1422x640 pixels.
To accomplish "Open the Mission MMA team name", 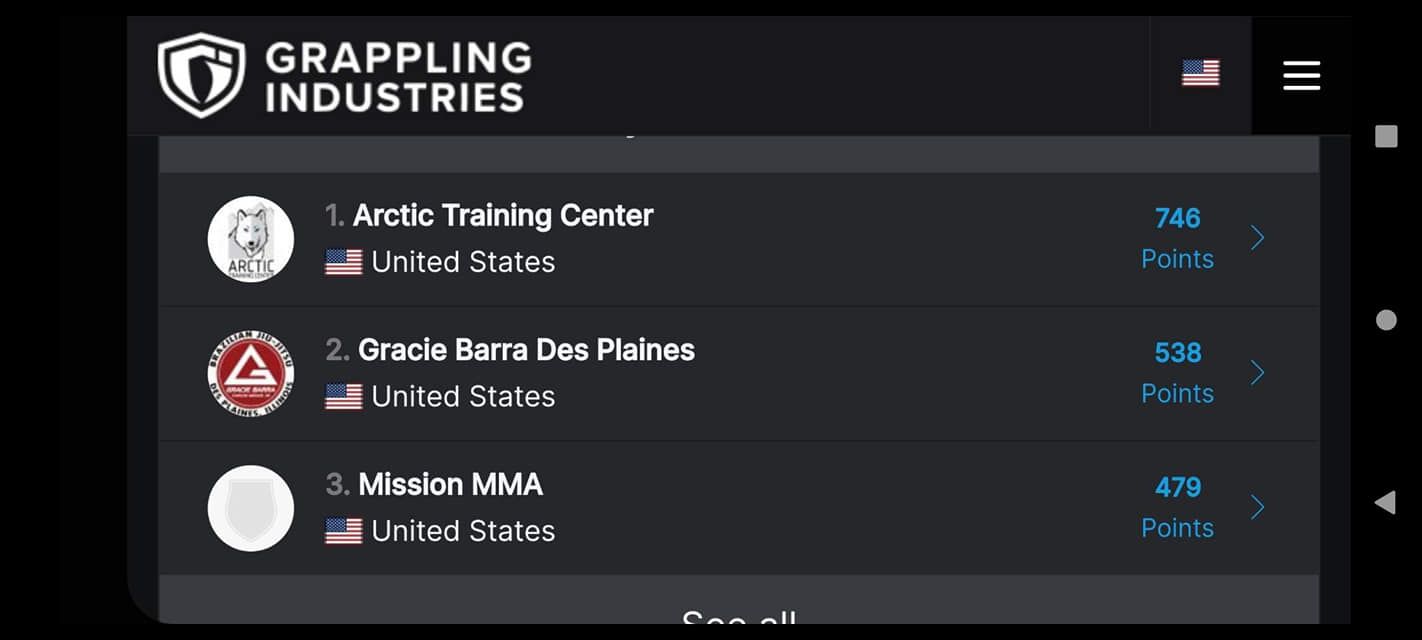I will pos(450,485).
